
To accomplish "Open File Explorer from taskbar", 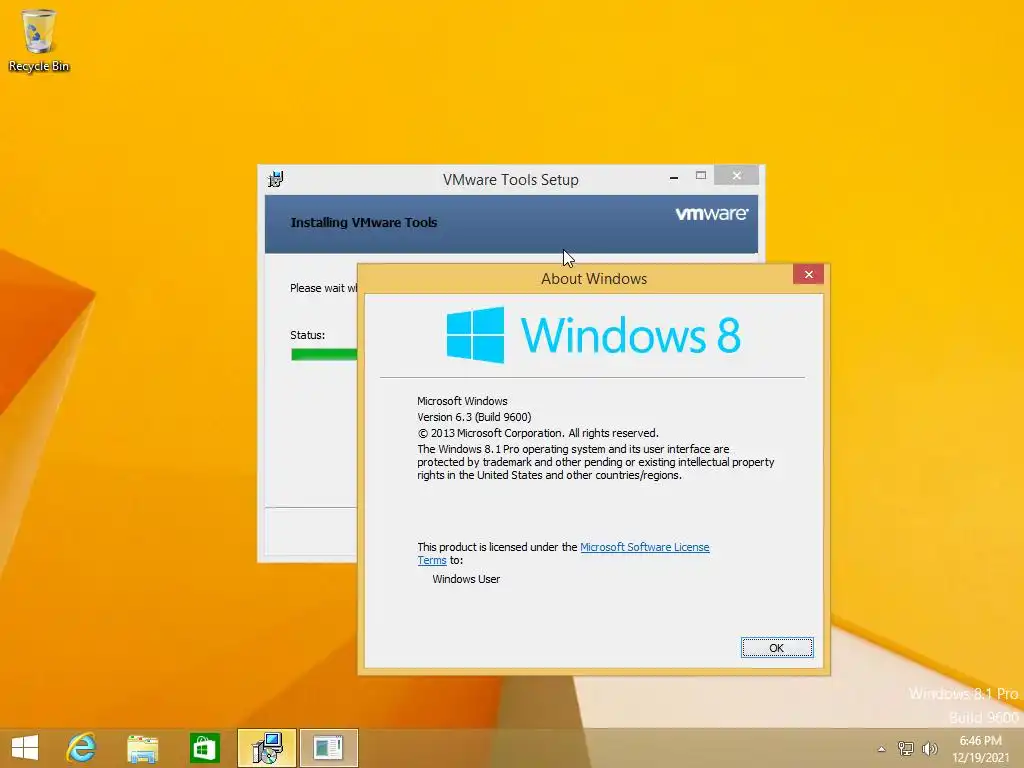I will [142, 748].
